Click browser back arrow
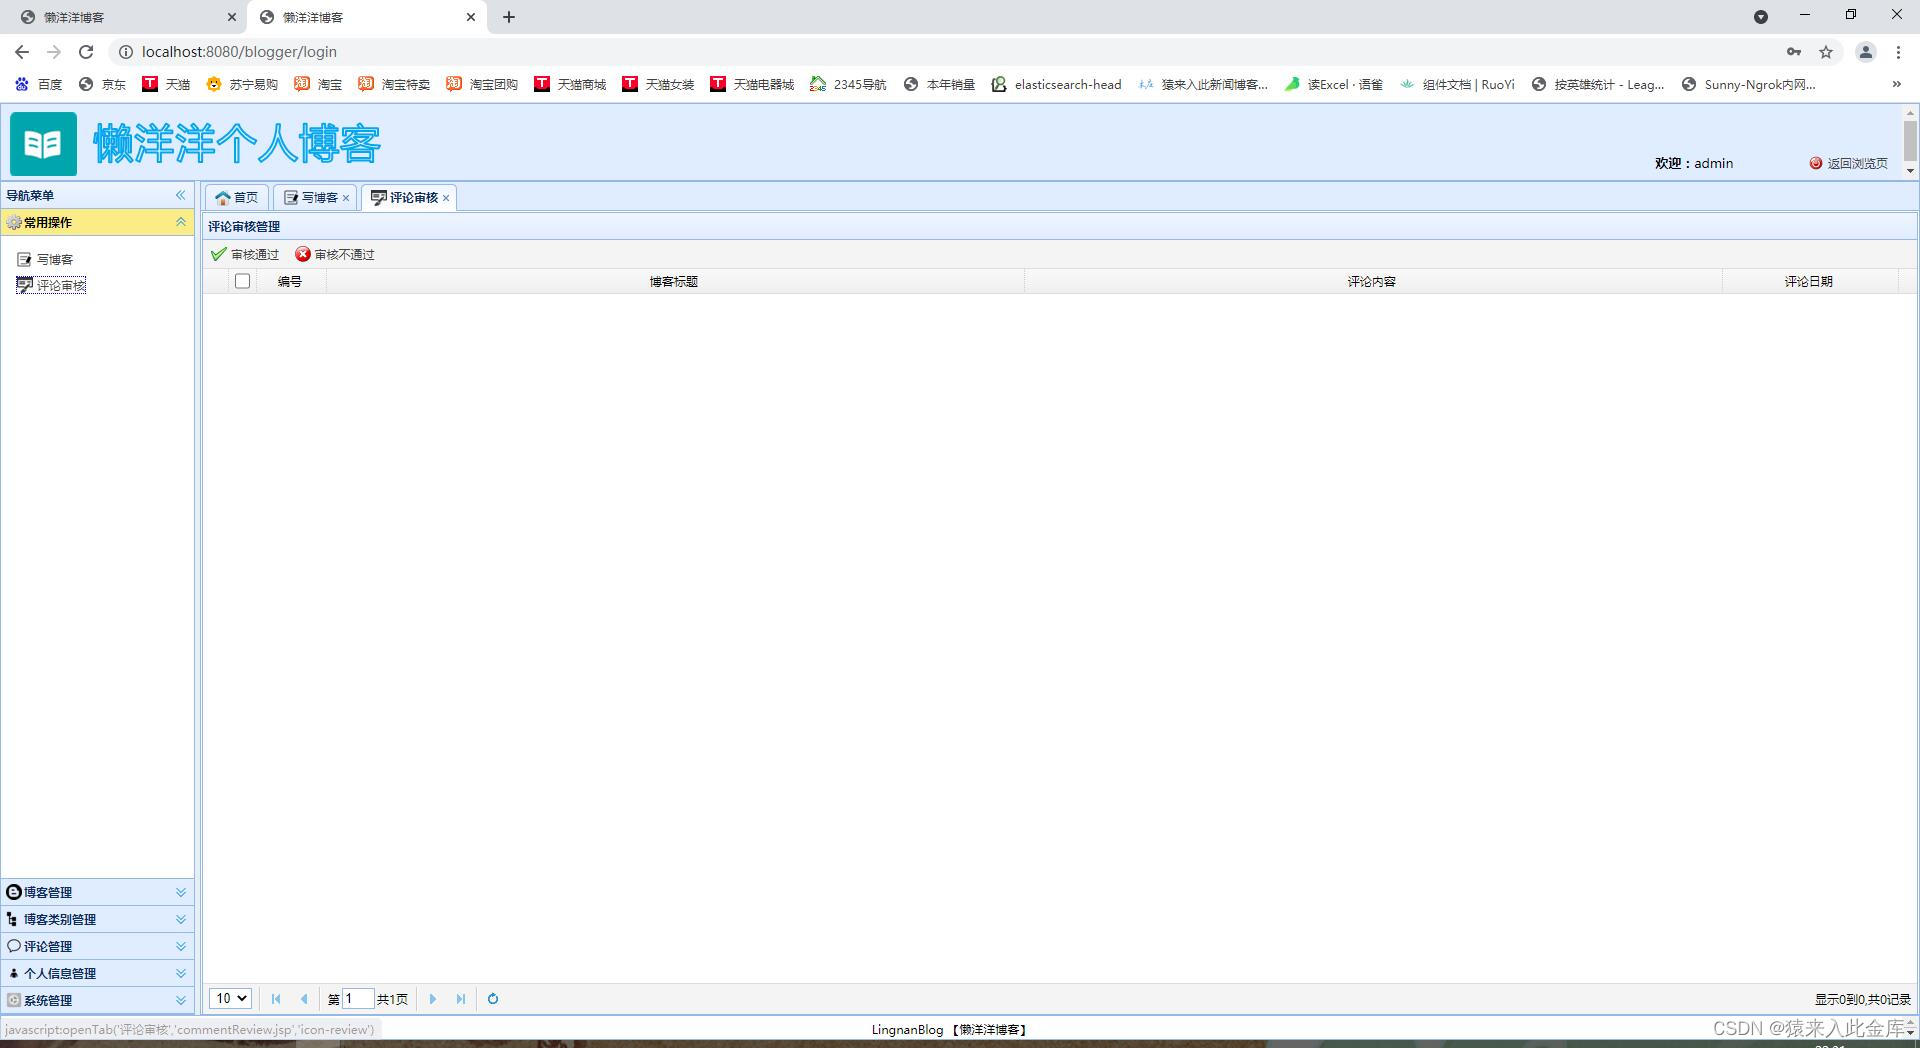 click(22, 52)
